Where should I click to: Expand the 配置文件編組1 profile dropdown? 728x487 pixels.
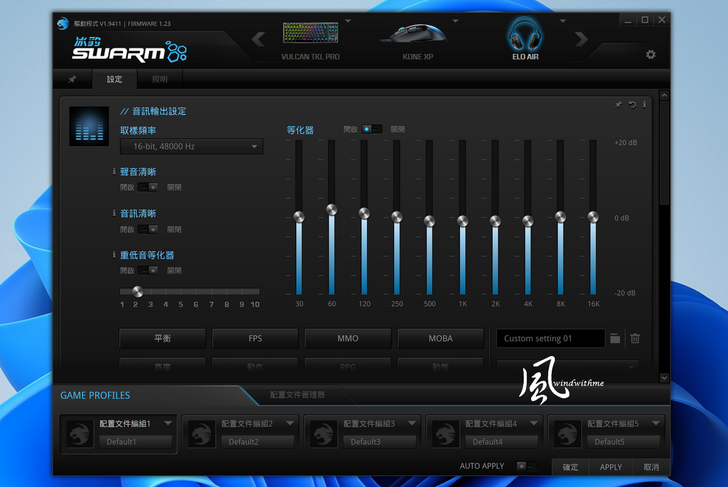pos(168,423)
